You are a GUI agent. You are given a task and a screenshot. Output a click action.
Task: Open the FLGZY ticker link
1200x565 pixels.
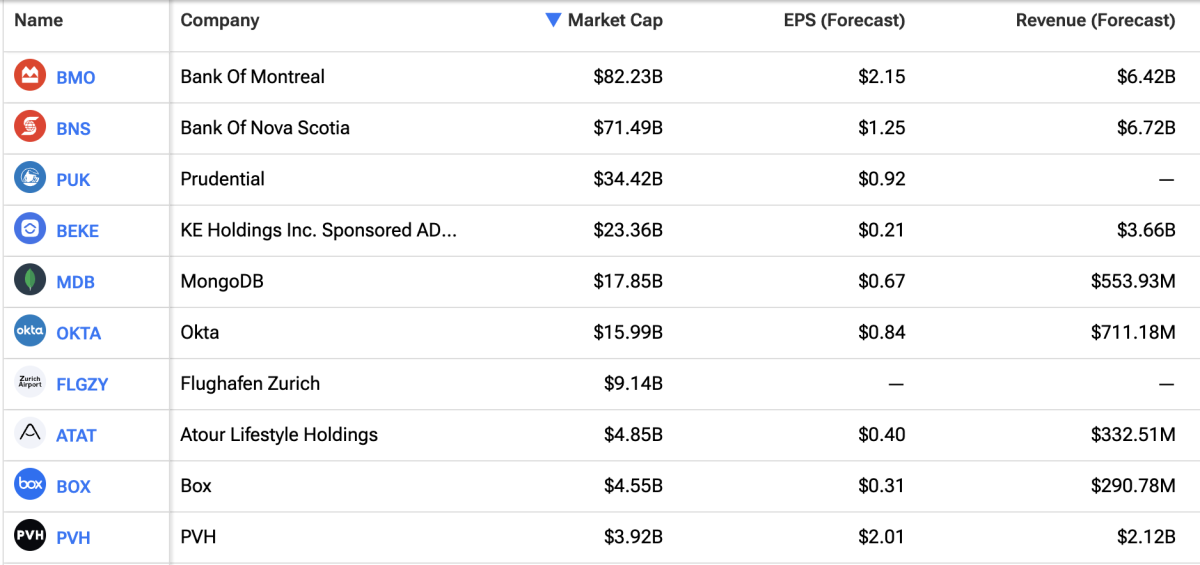point(82,384)
